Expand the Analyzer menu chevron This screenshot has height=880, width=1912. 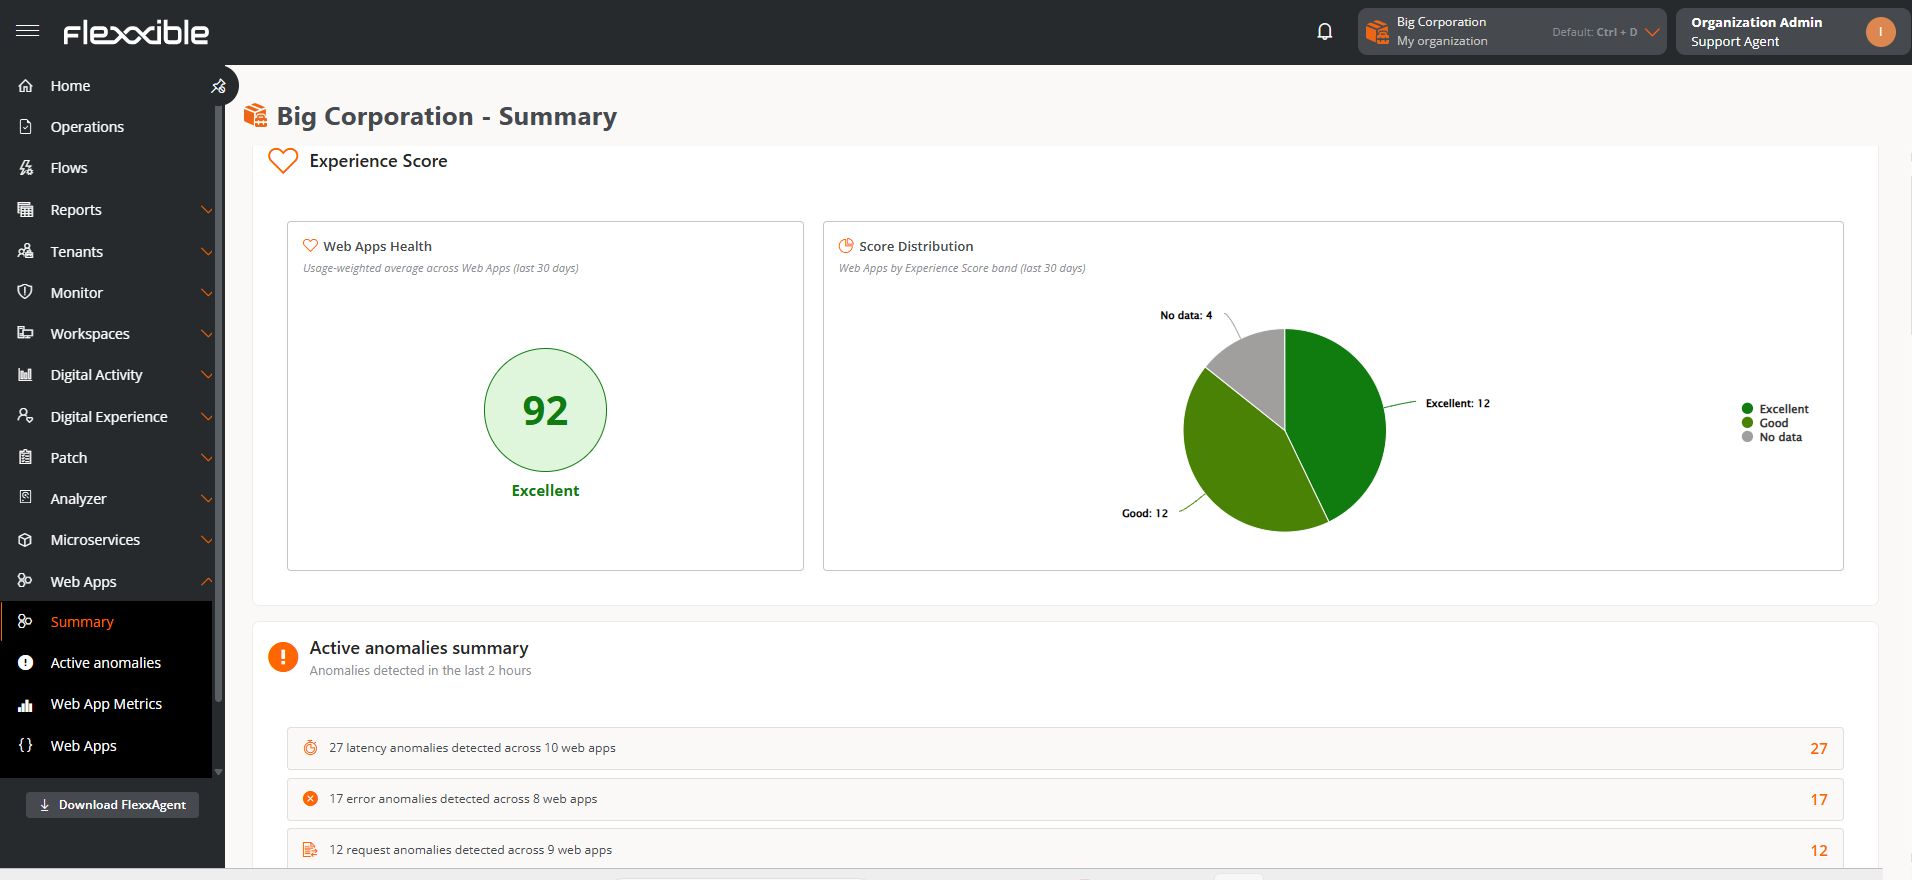click(x=207, y=499)
